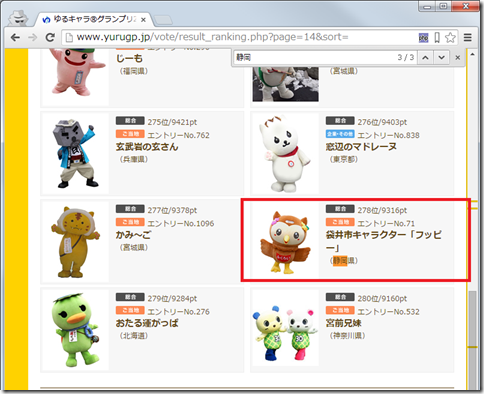
Task: Open the Chrome hamburger menu
Action: click(x=468, y=37)
